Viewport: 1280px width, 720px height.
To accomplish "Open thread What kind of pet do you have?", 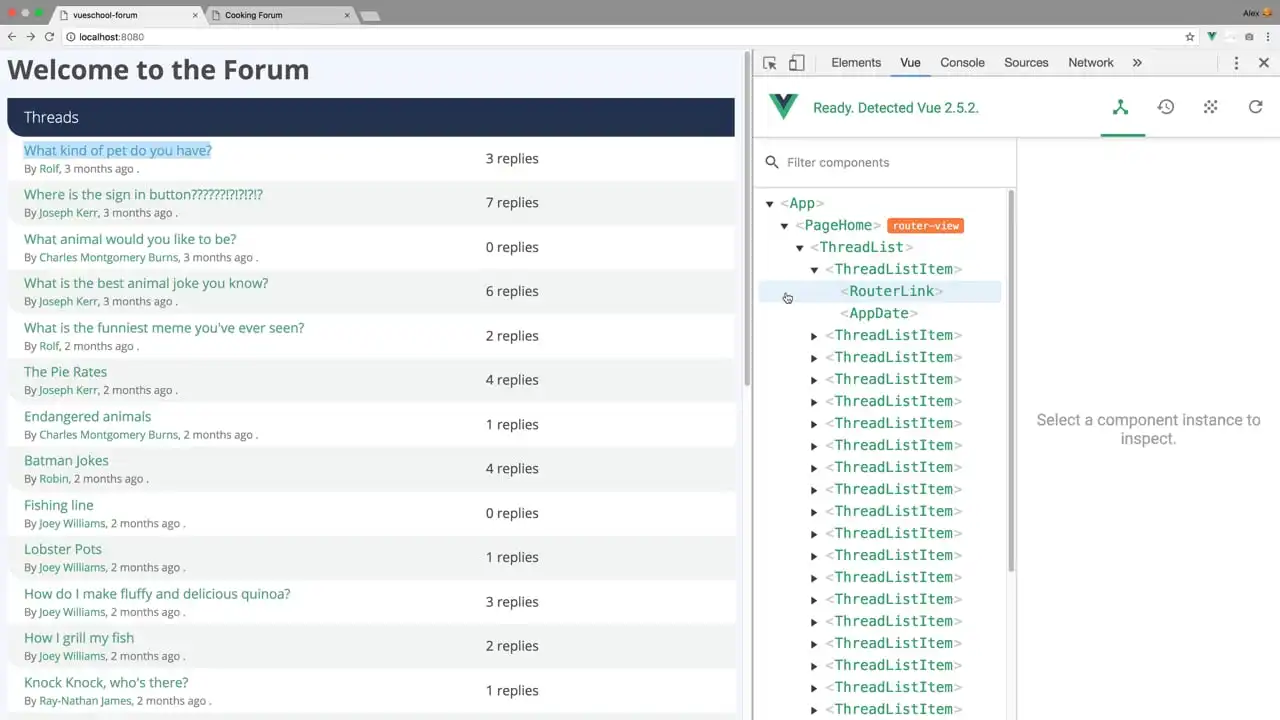I will (118, 150).
